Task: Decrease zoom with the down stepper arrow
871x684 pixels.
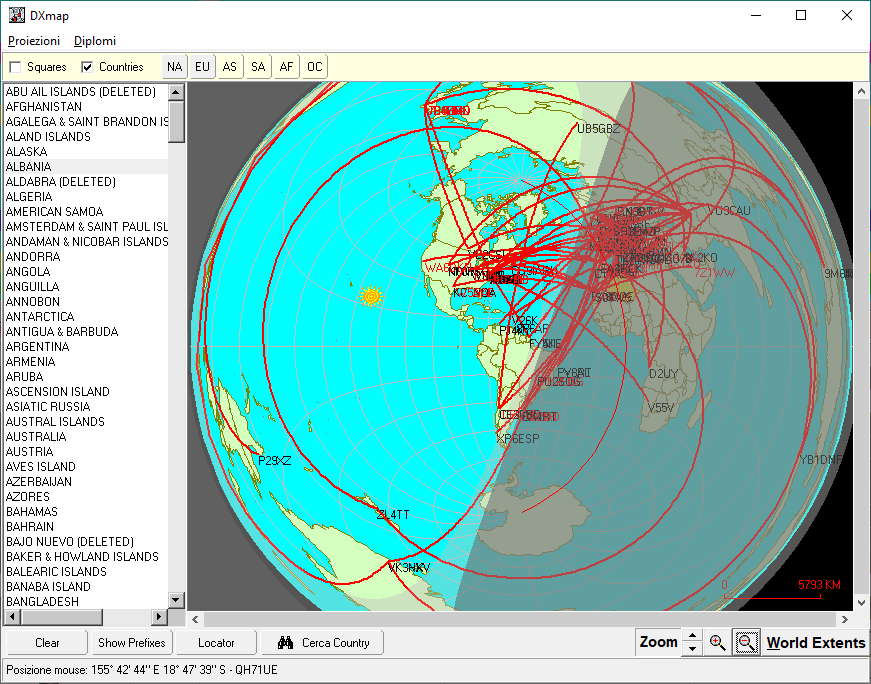Action: click(692, 649)
